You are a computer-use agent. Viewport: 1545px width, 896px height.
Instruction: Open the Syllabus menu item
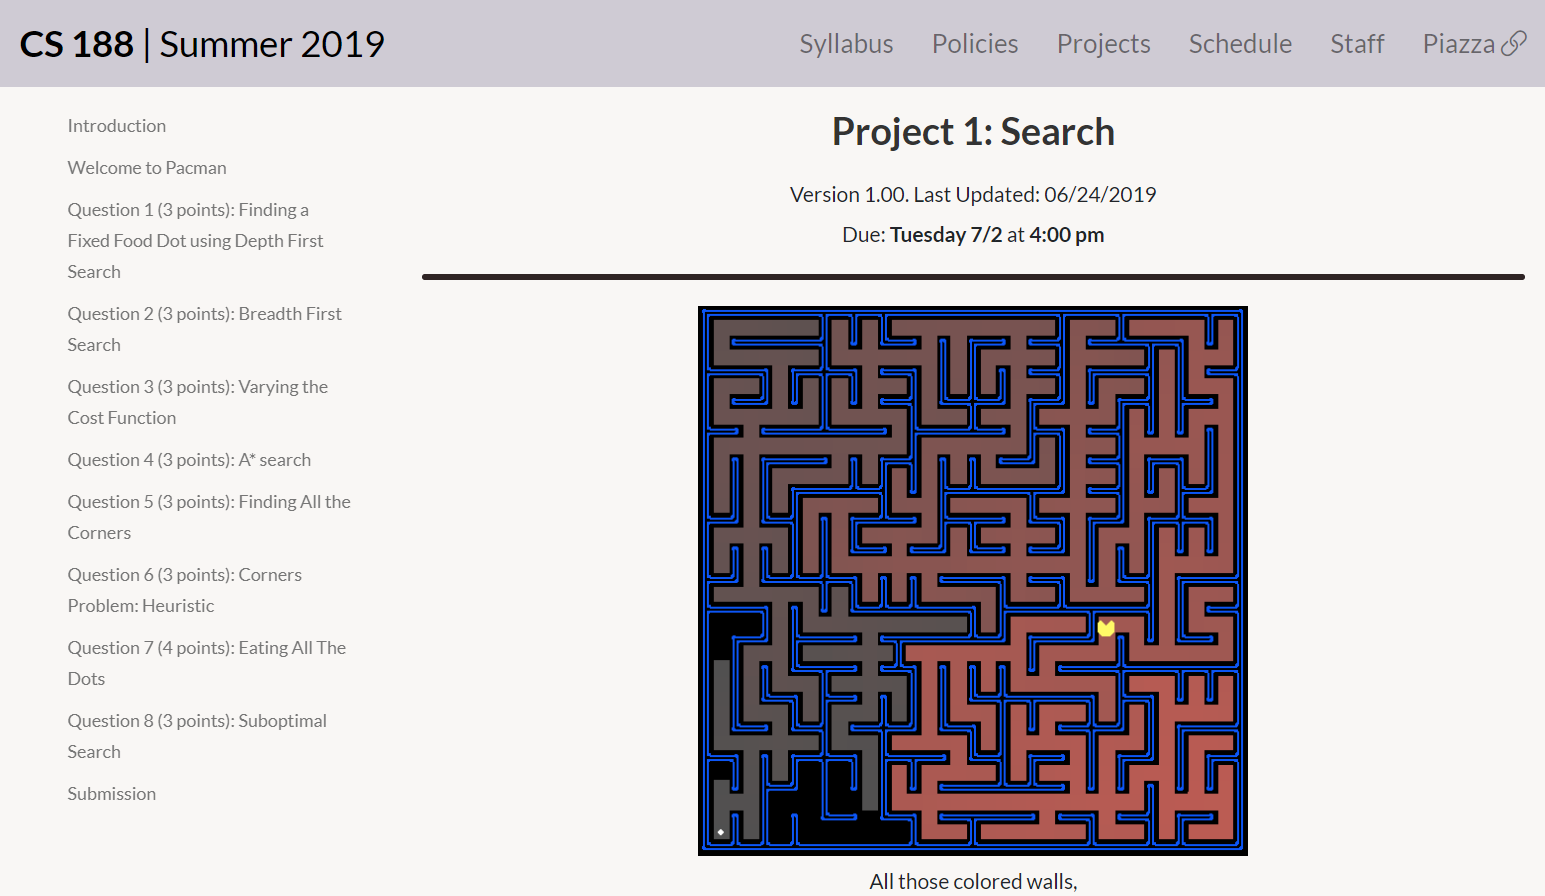point(846,44)
